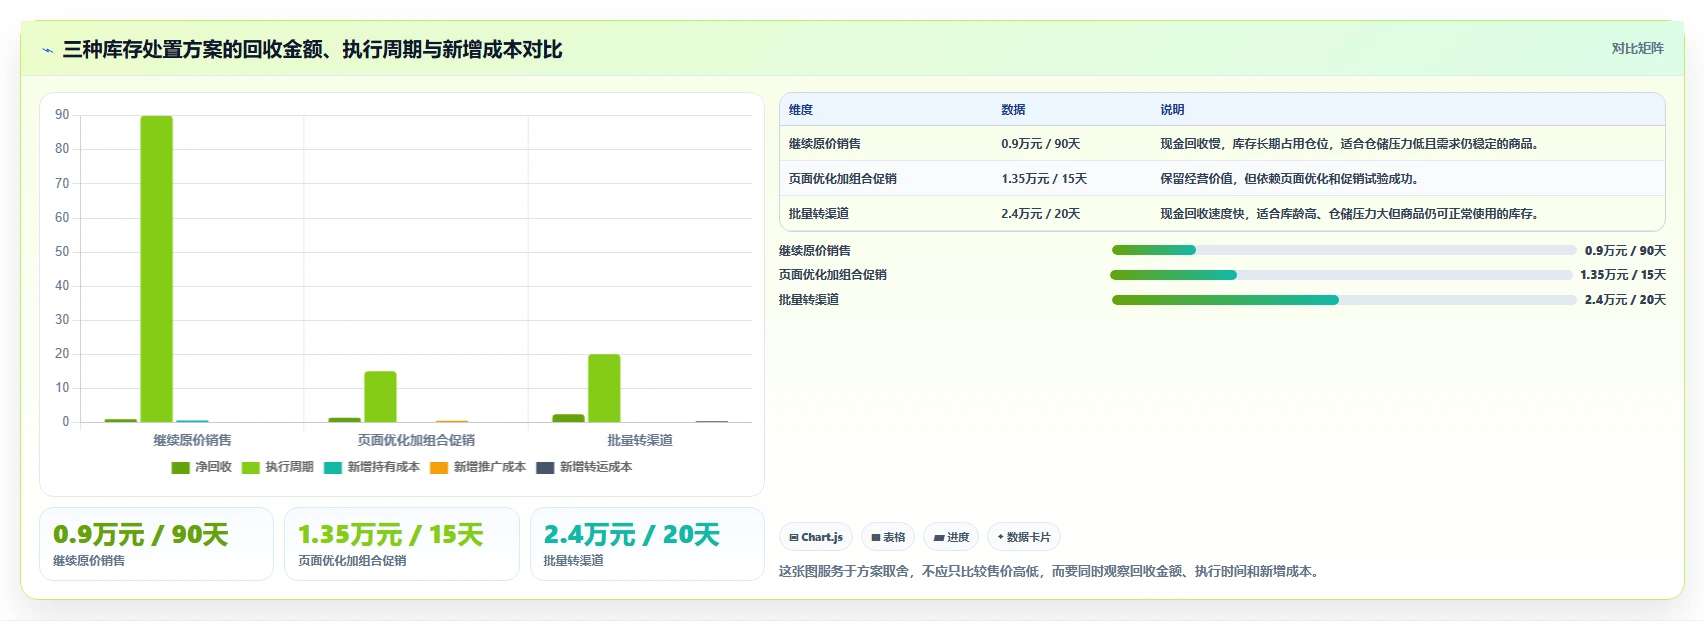Toggle the 新增转运成本 legend entry
Image resolution: width=1705 pixels, height=621 pixels.
584,467
